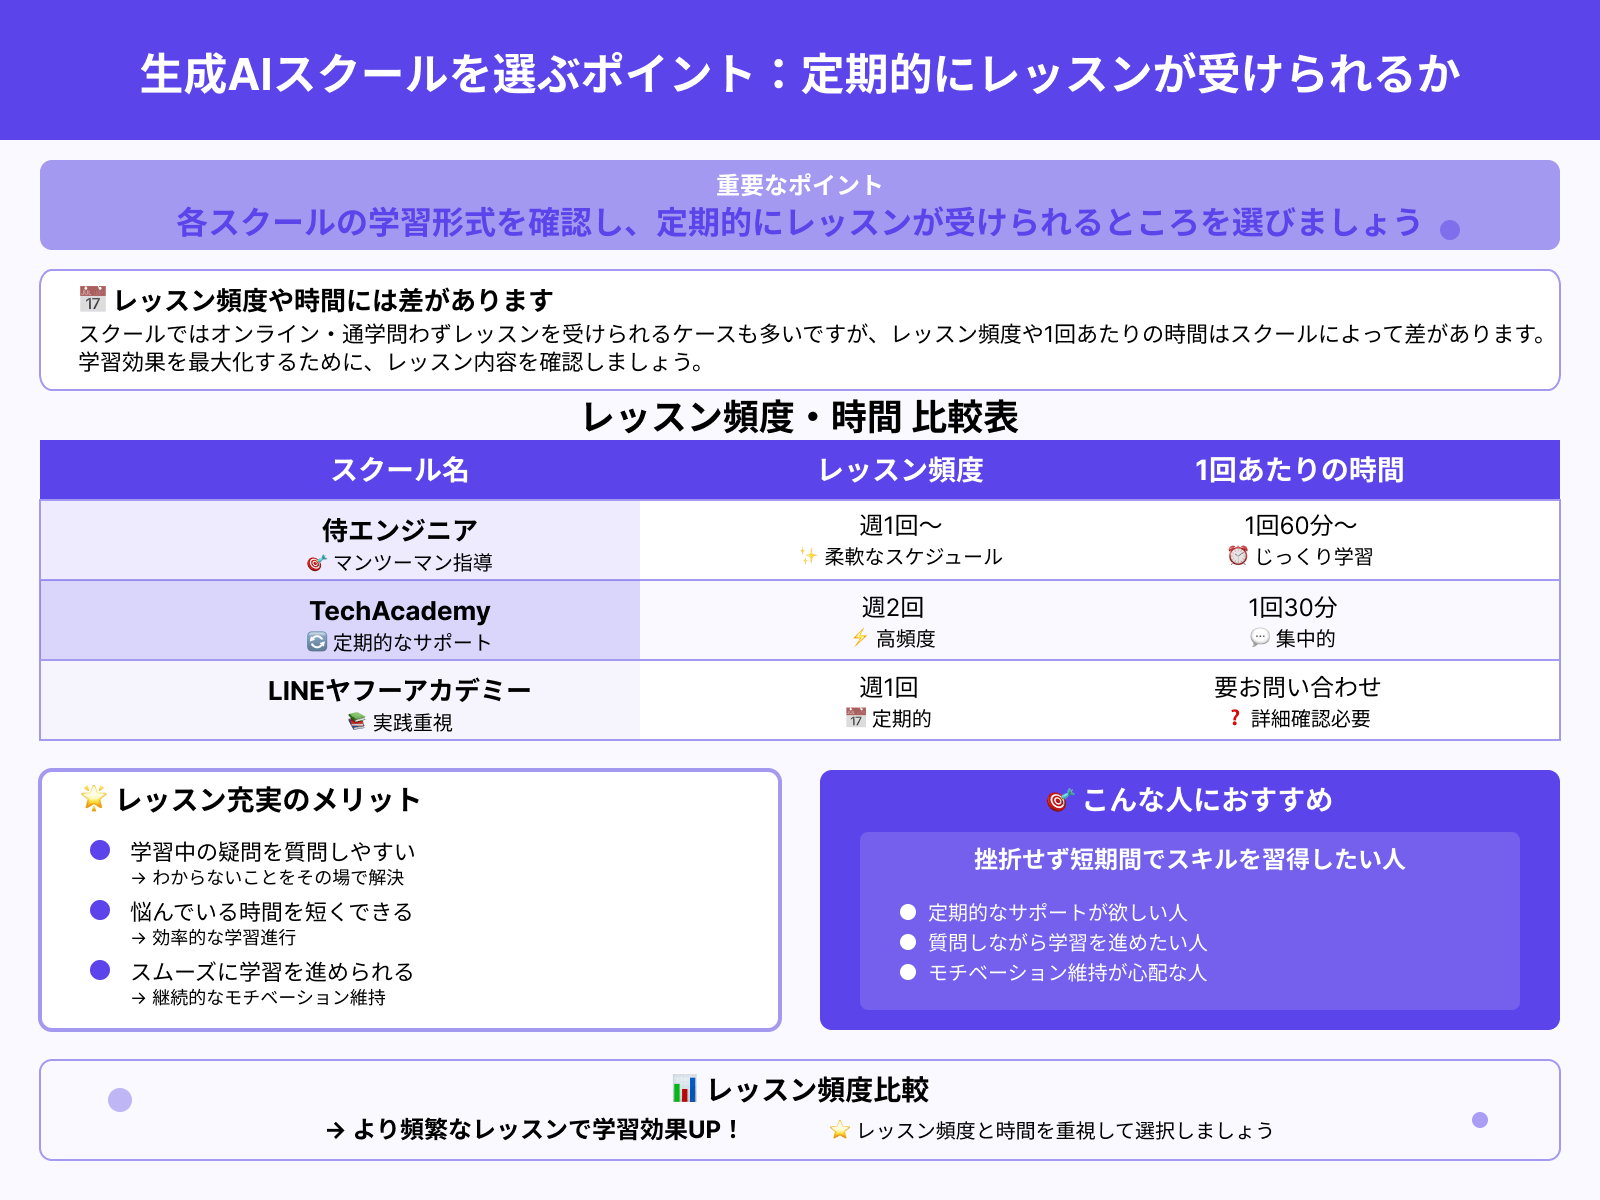Click the 週2回 frequency cell
1600x1200 pixels.
(893, 607)
